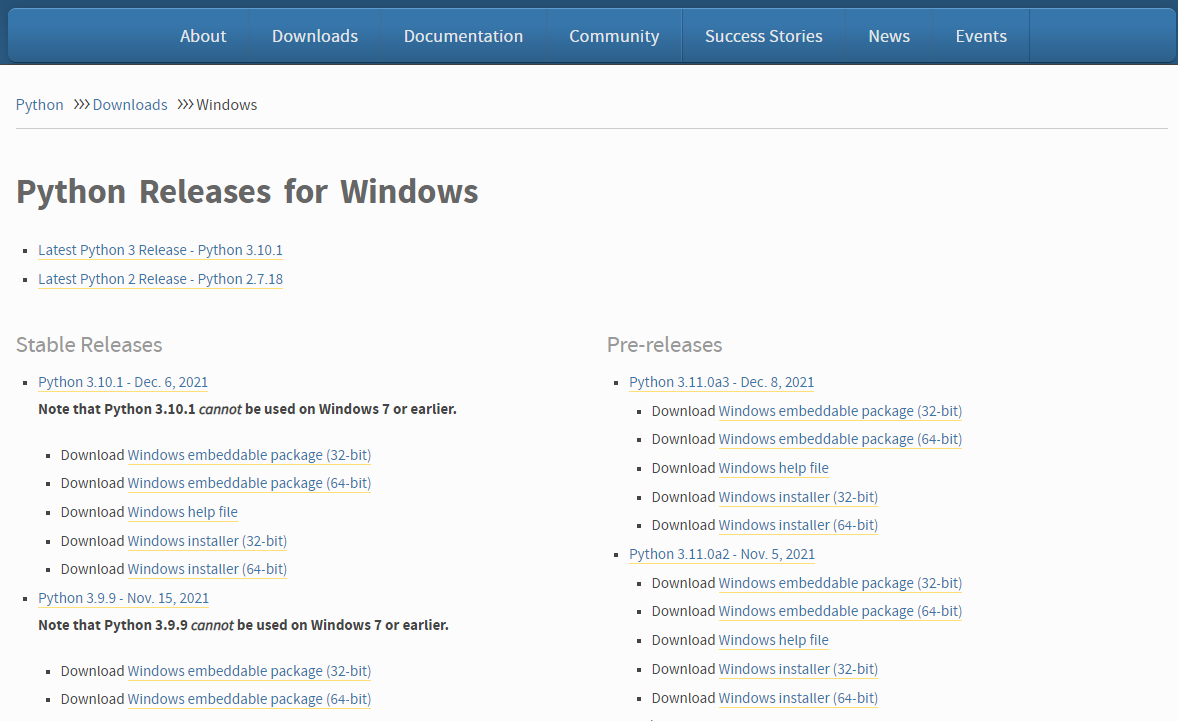
Task: Download Python 3.10.1 embeddable package (32-bit)
Action: coord(249,455)
